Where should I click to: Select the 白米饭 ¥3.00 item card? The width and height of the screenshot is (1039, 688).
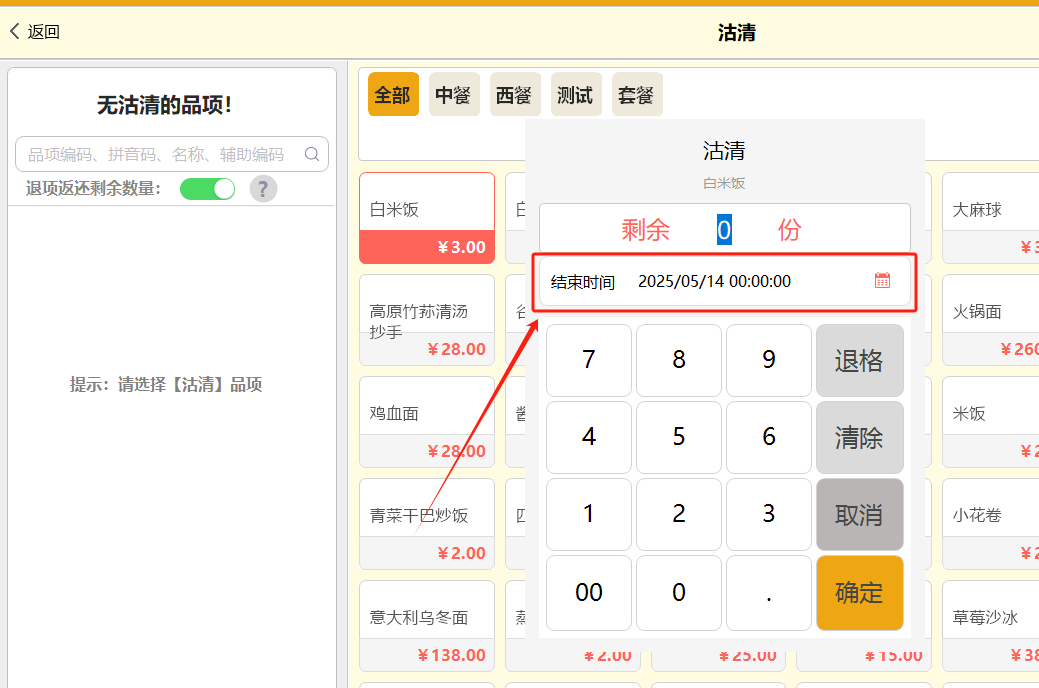427,218
